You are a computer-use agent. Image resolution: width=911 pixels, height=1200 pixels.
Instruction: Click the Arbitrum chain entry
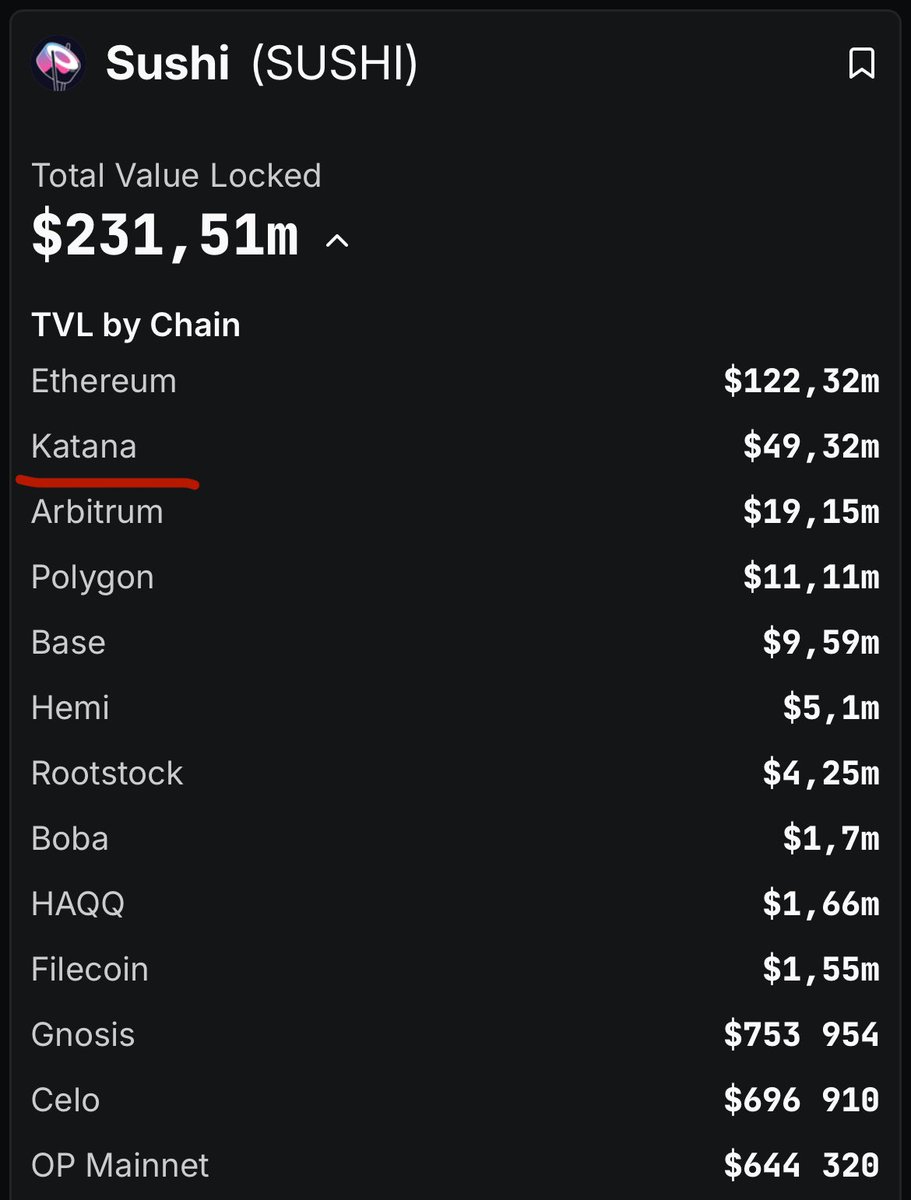(455, 512)
